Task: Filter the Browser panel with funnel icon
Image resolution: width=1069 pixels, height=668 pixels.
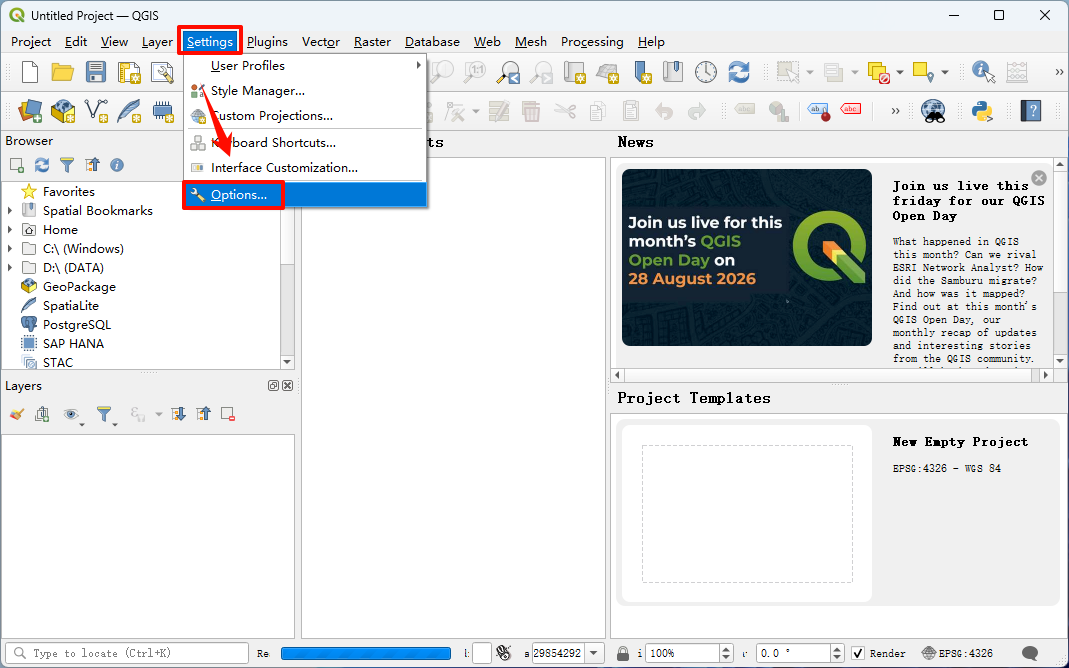Action: [67, 165]
